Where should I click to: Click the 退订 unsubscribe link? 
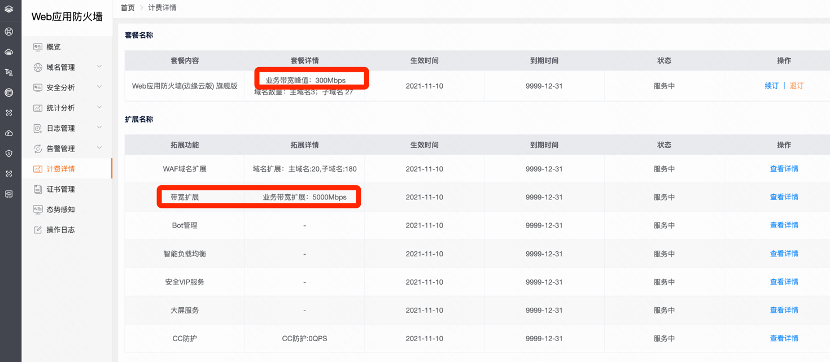click(796, 86)
